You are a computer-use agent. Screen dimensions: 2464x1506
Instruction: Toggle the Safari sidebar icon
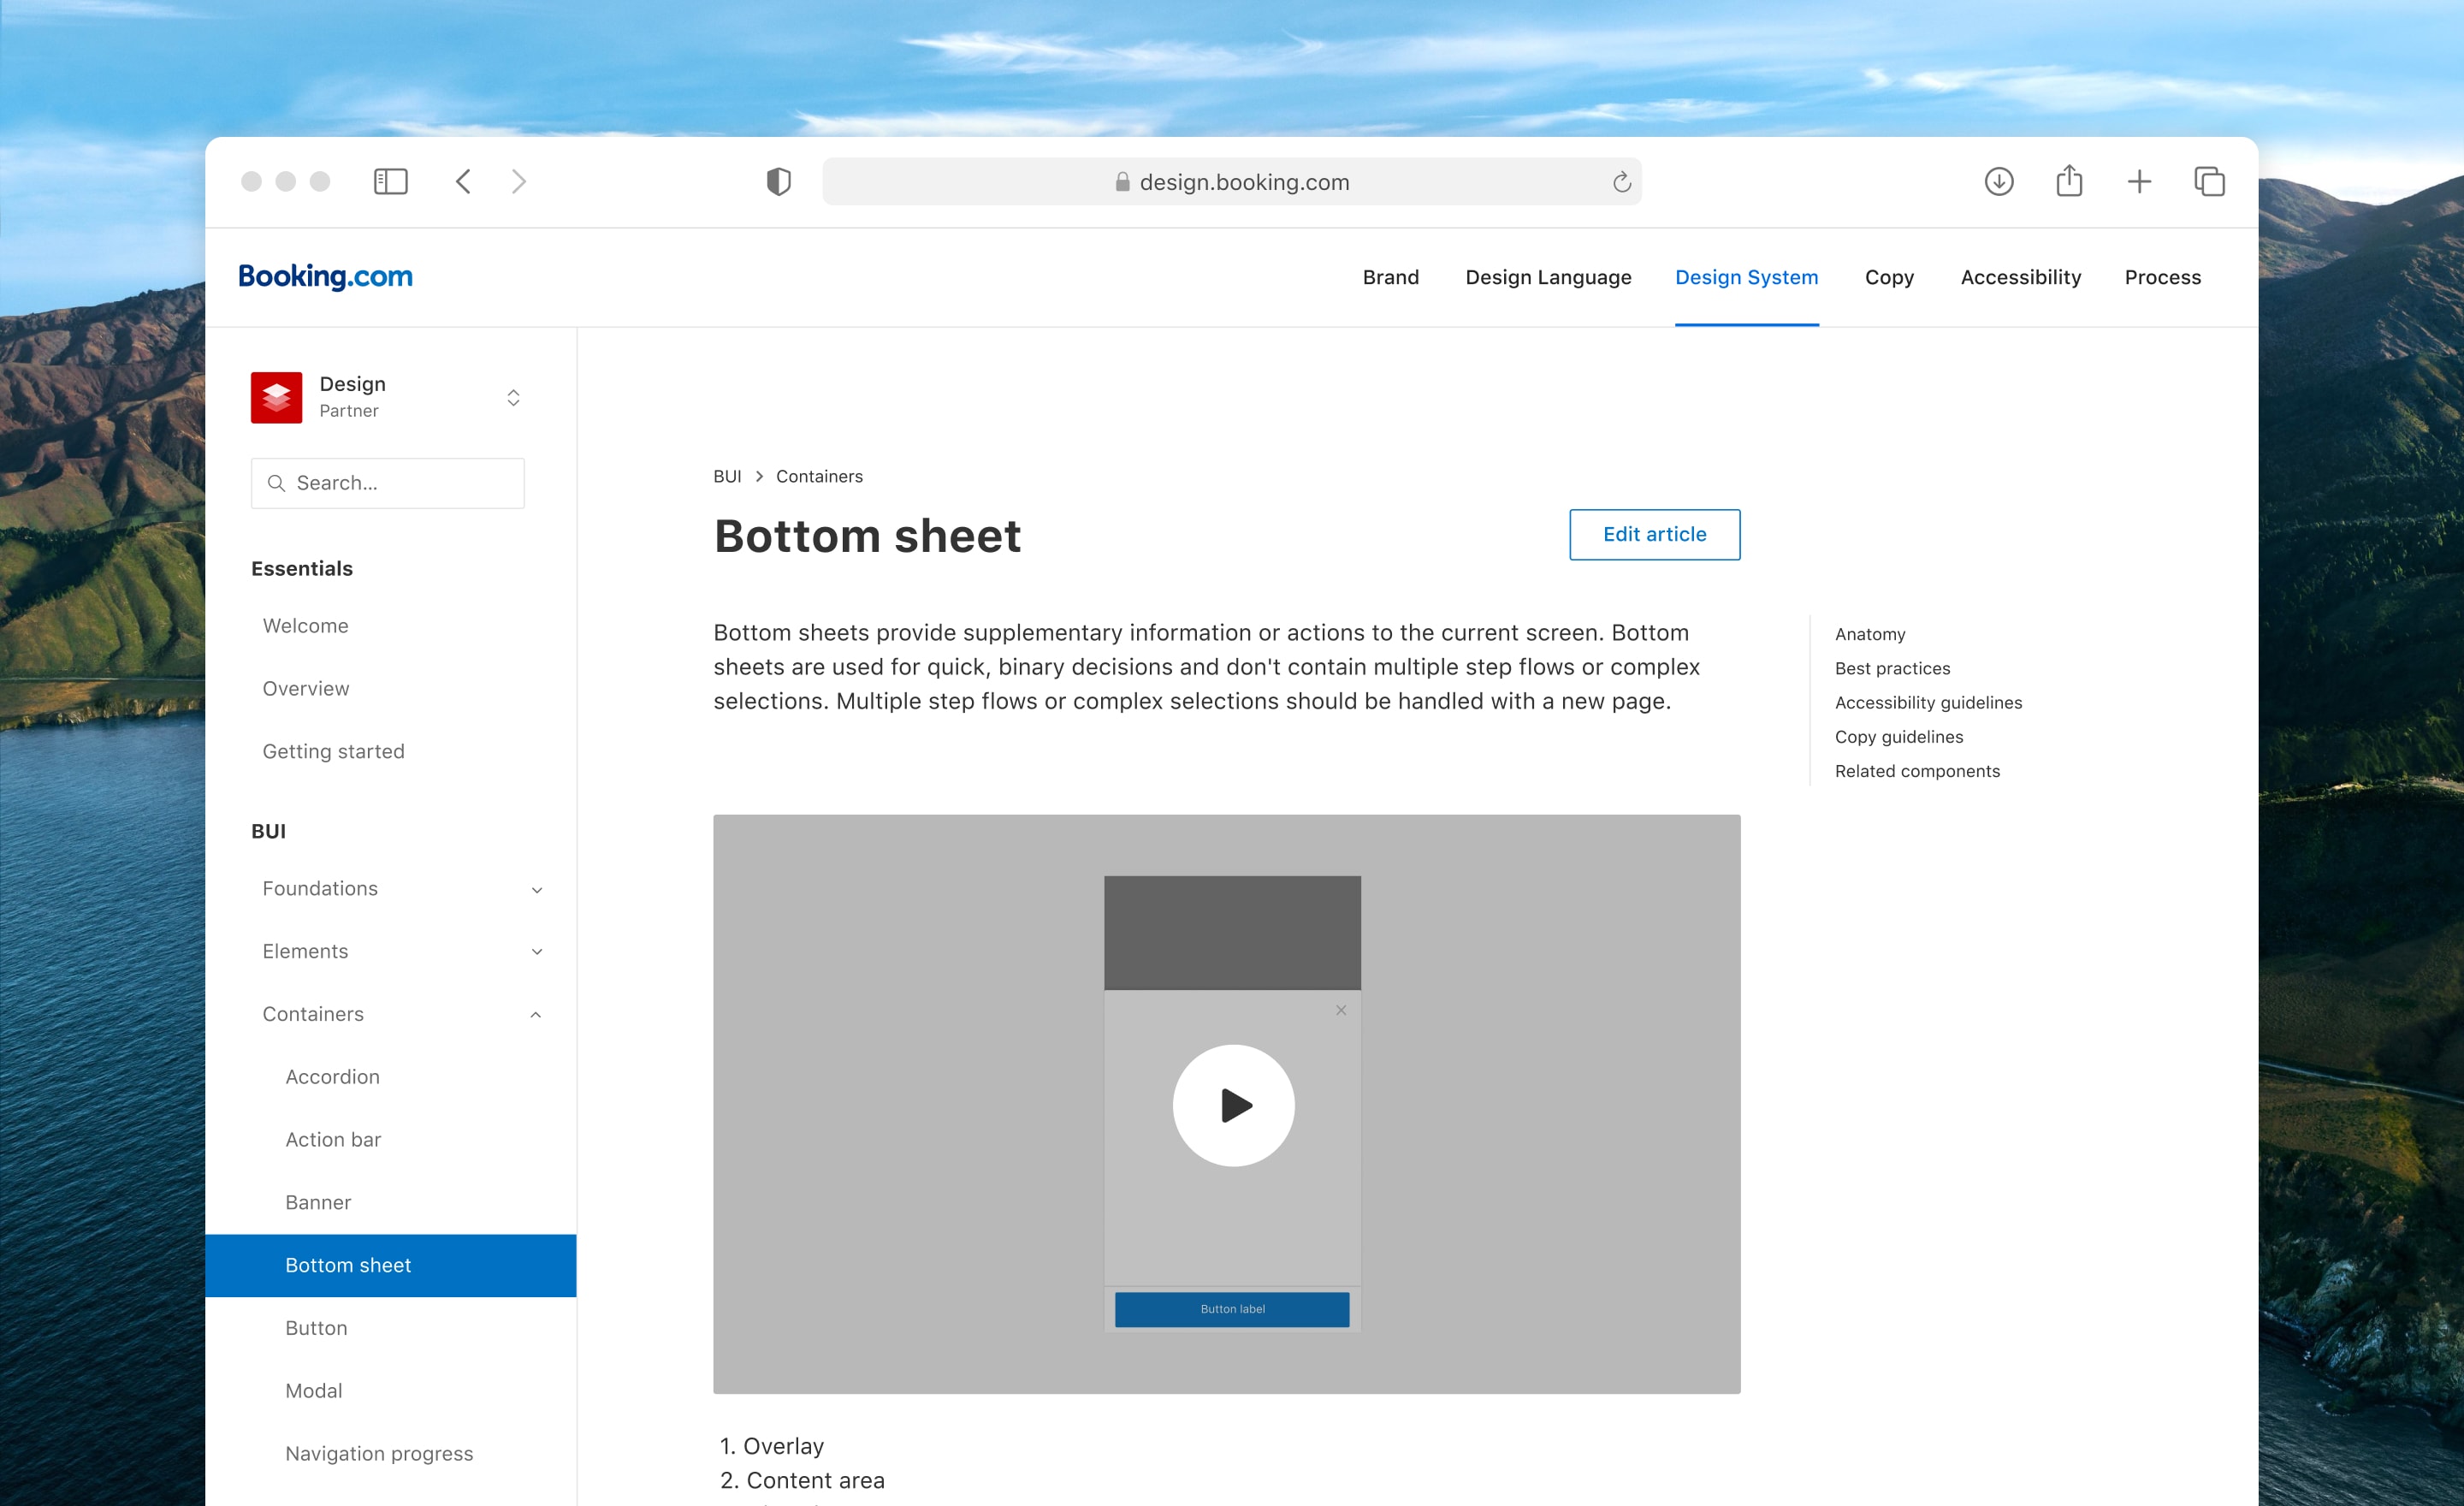click(390, 181)
